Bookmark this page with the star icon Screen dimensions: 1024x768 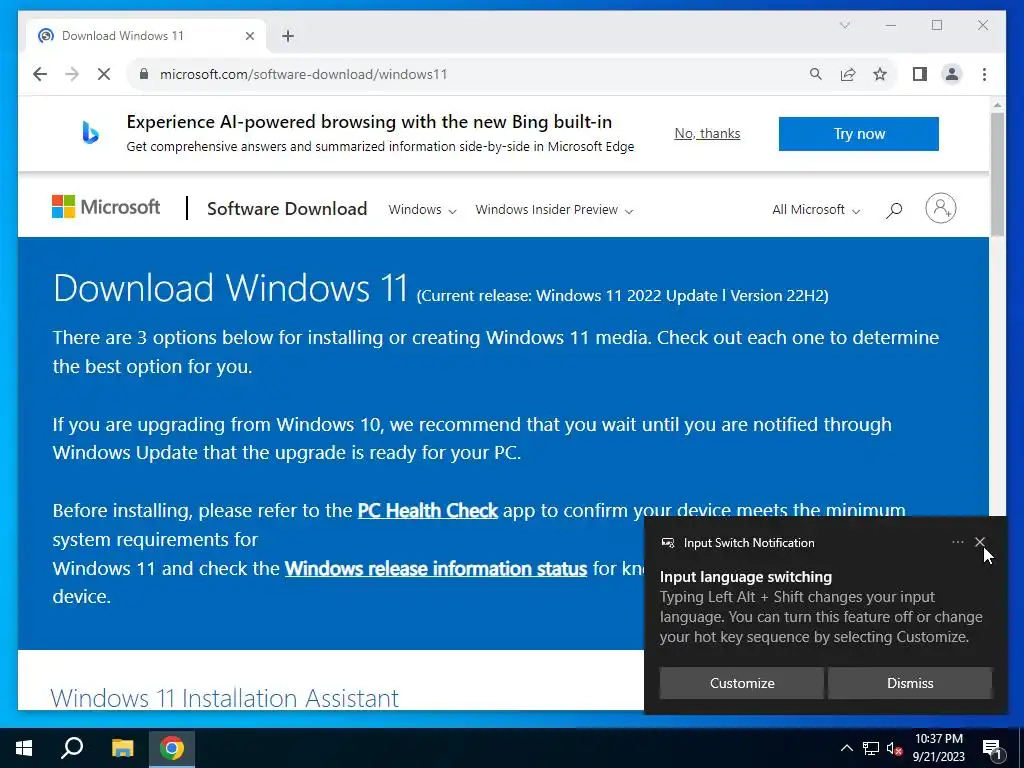click(880, 74)
